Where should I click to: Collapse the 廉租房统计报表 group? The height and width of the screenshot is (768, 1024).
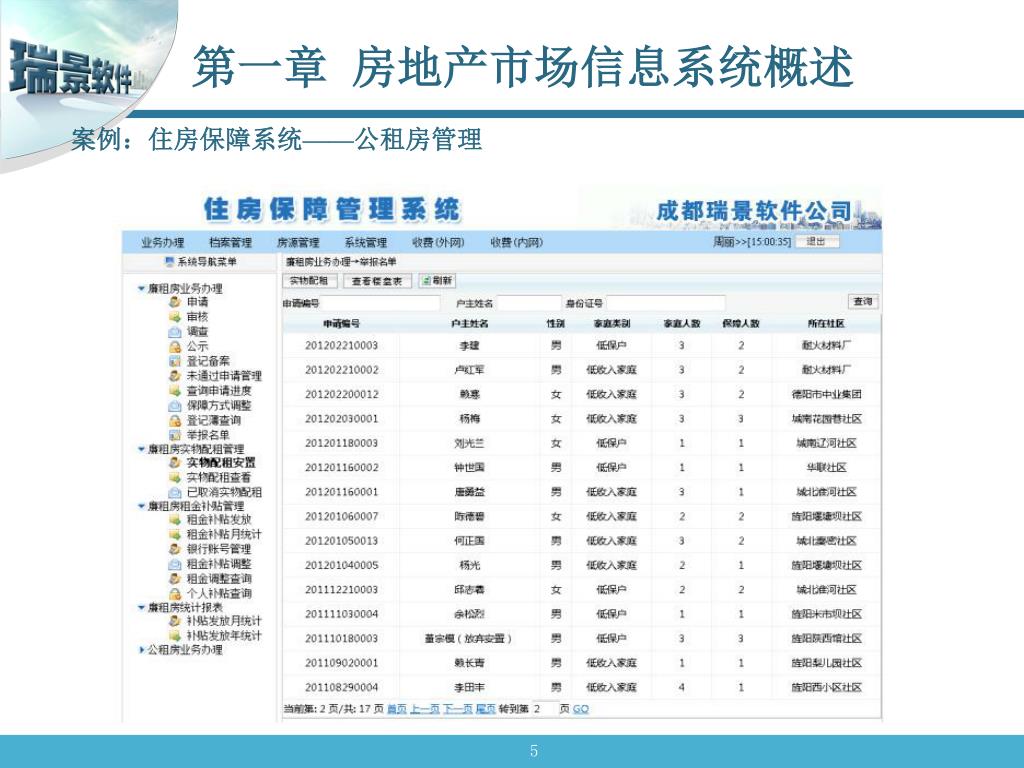pos(141,607)
